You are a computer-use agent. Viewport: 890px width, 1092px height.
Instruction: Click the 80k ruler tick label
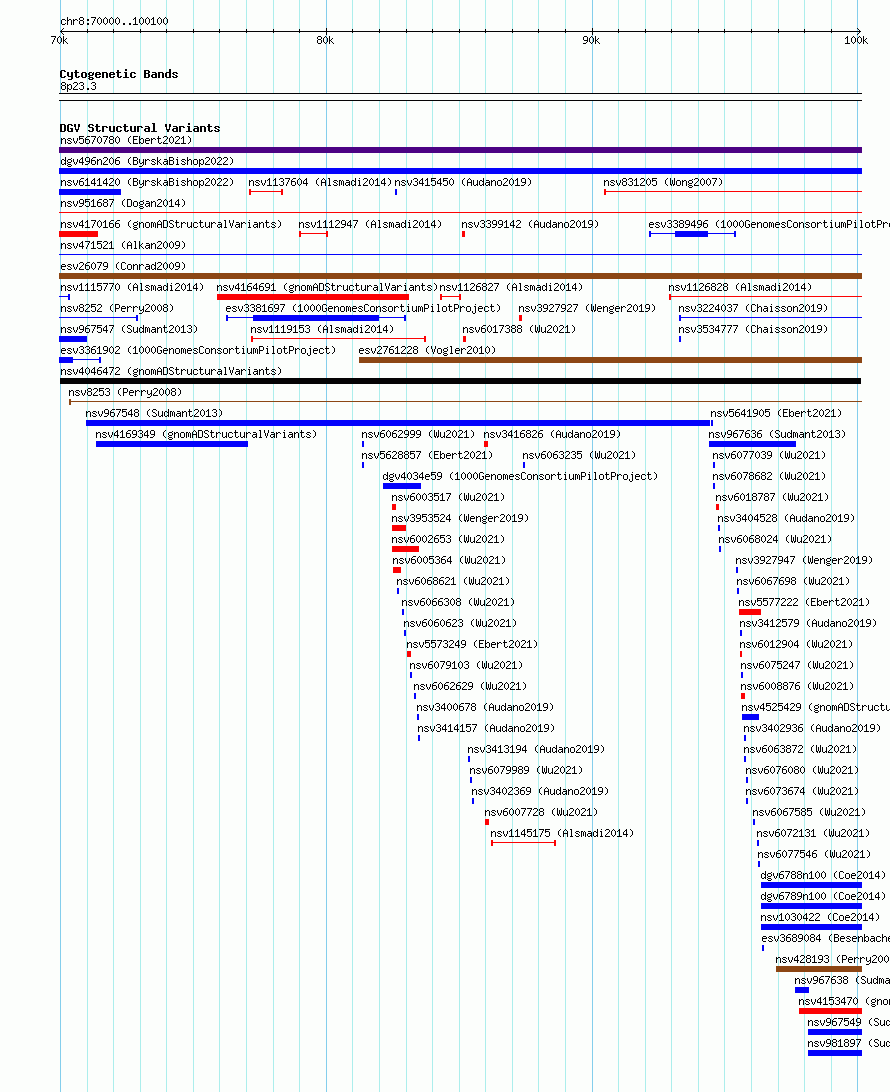coord(325,40)
